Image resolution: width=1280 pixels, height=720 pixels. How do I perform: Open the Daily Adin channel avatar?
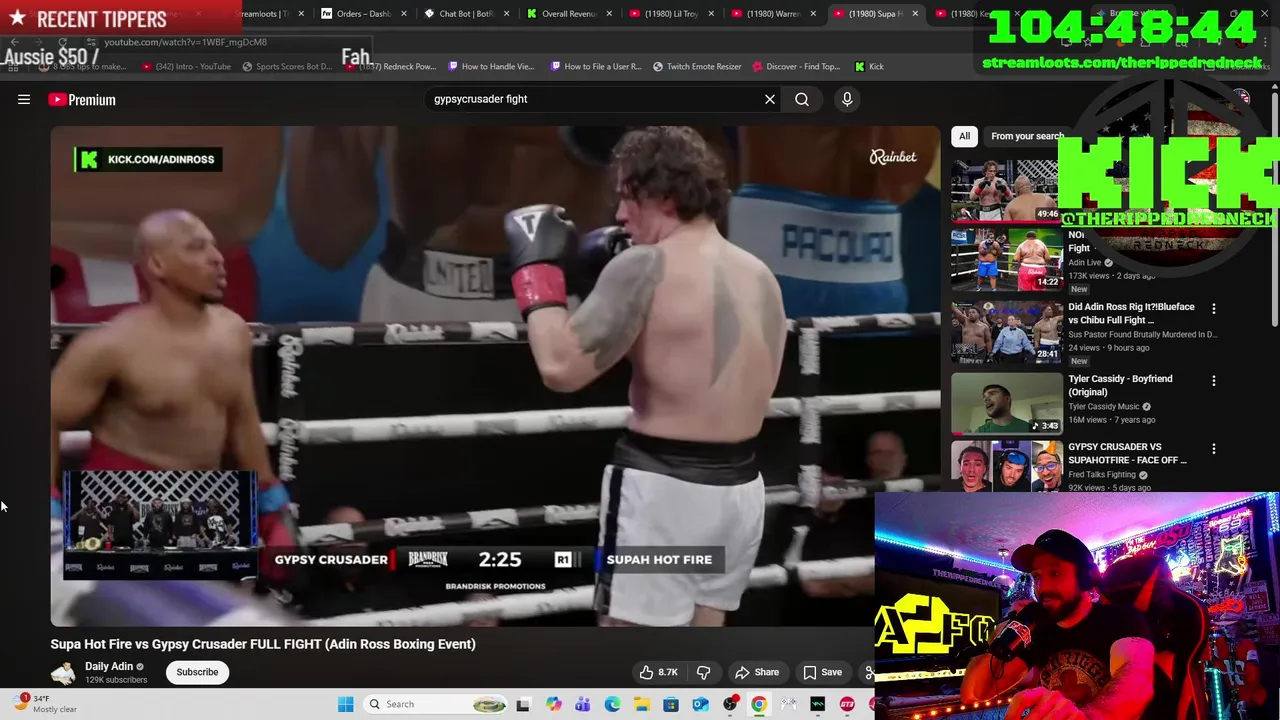coord(63,672)
